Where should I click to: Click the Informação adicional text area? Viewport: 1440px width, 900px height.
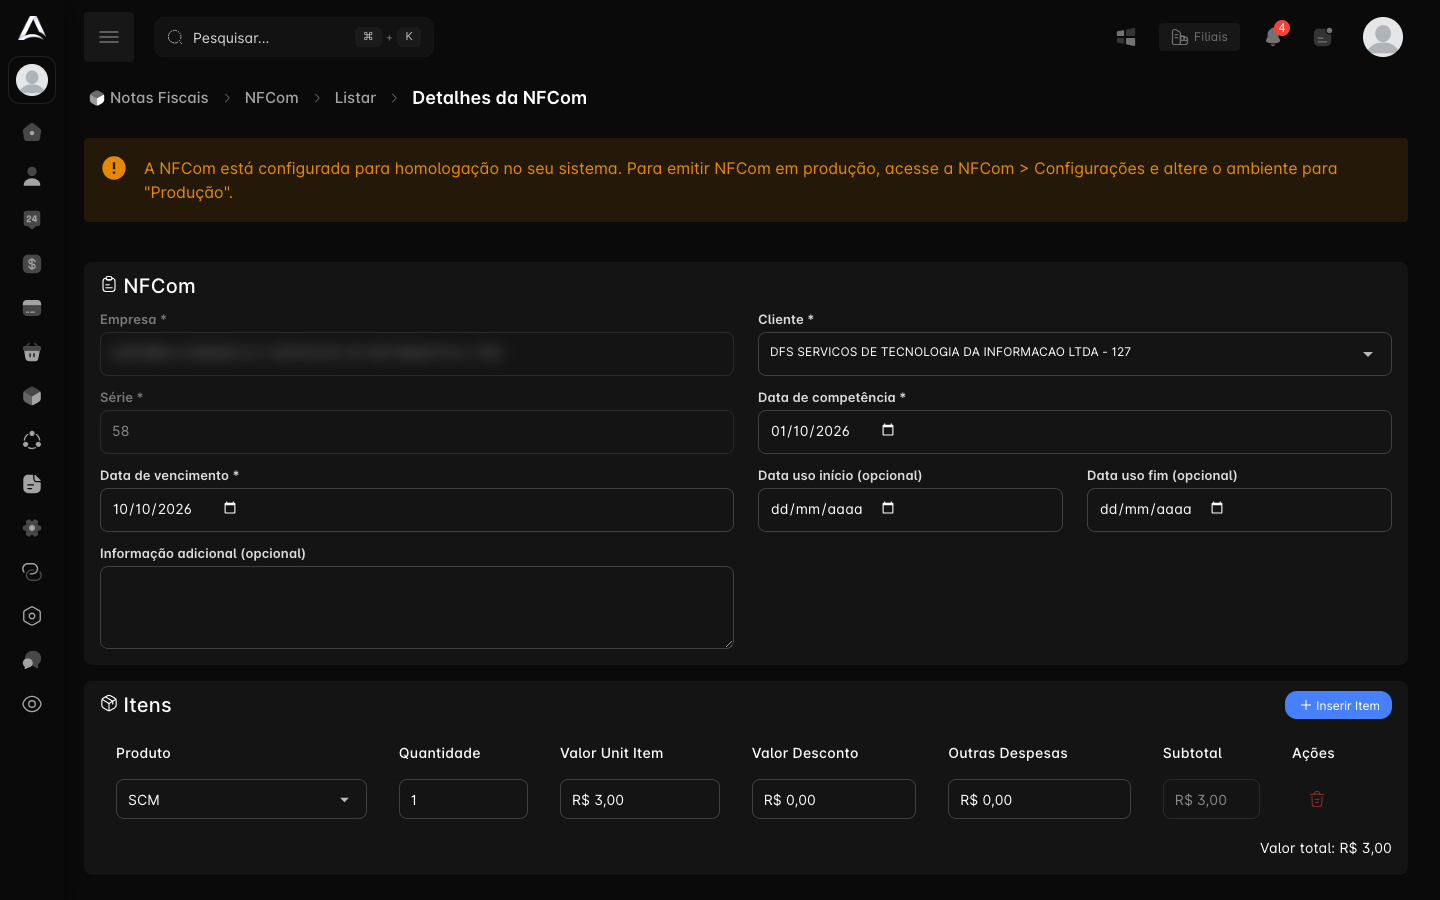[417, 607]
